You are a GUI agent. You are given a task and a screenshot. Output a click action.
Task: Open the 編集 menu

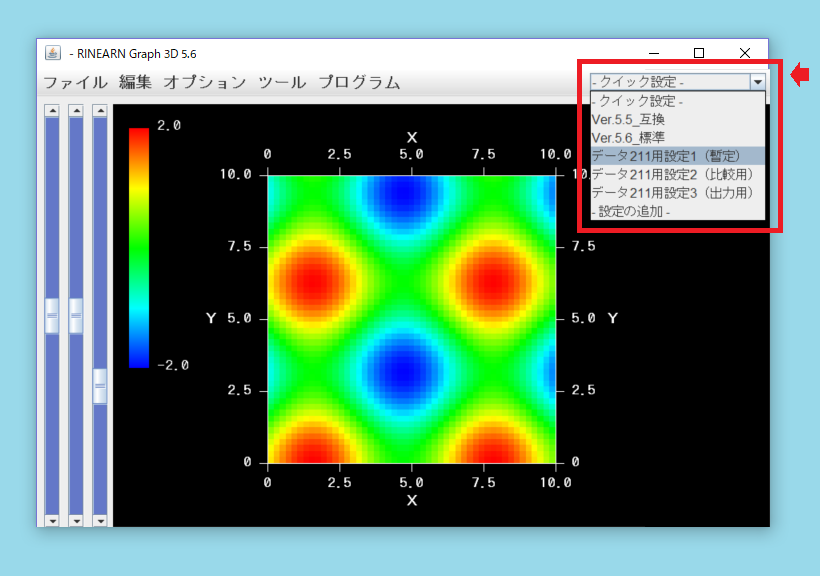135,82
